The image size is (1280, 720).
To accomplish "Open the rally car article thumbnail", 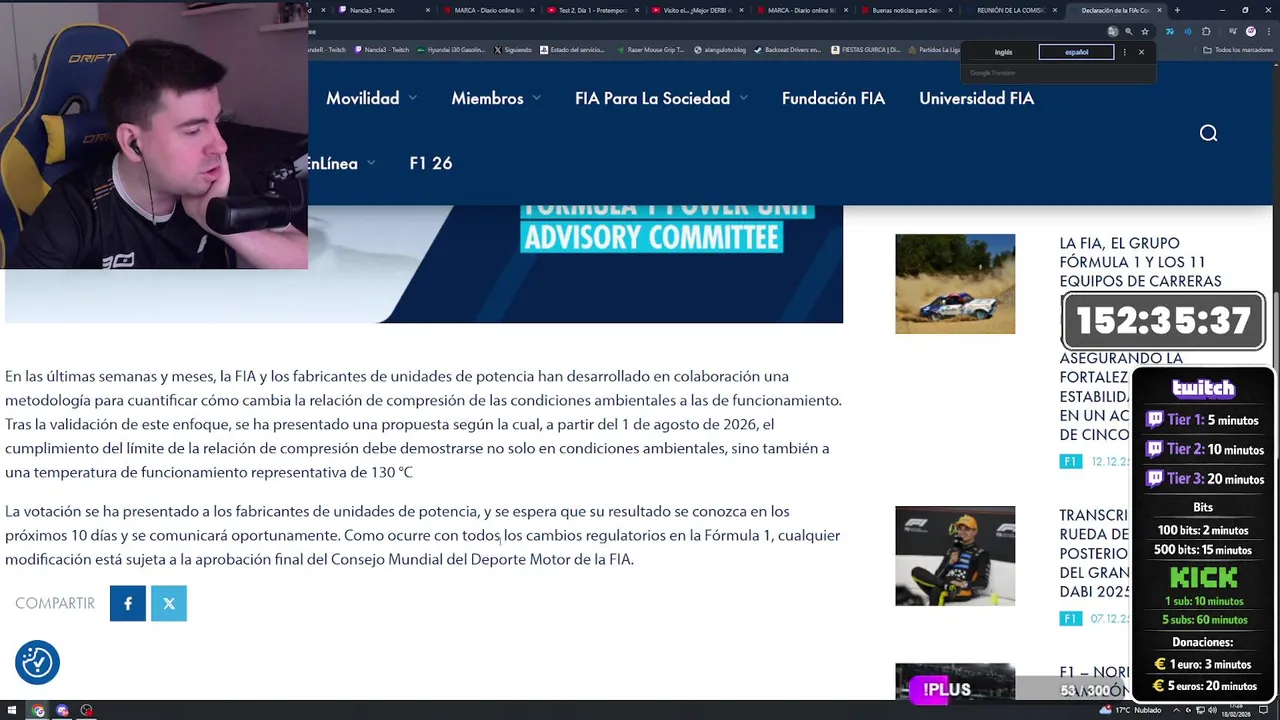I will pyautogui.click(x=955, y=284).
